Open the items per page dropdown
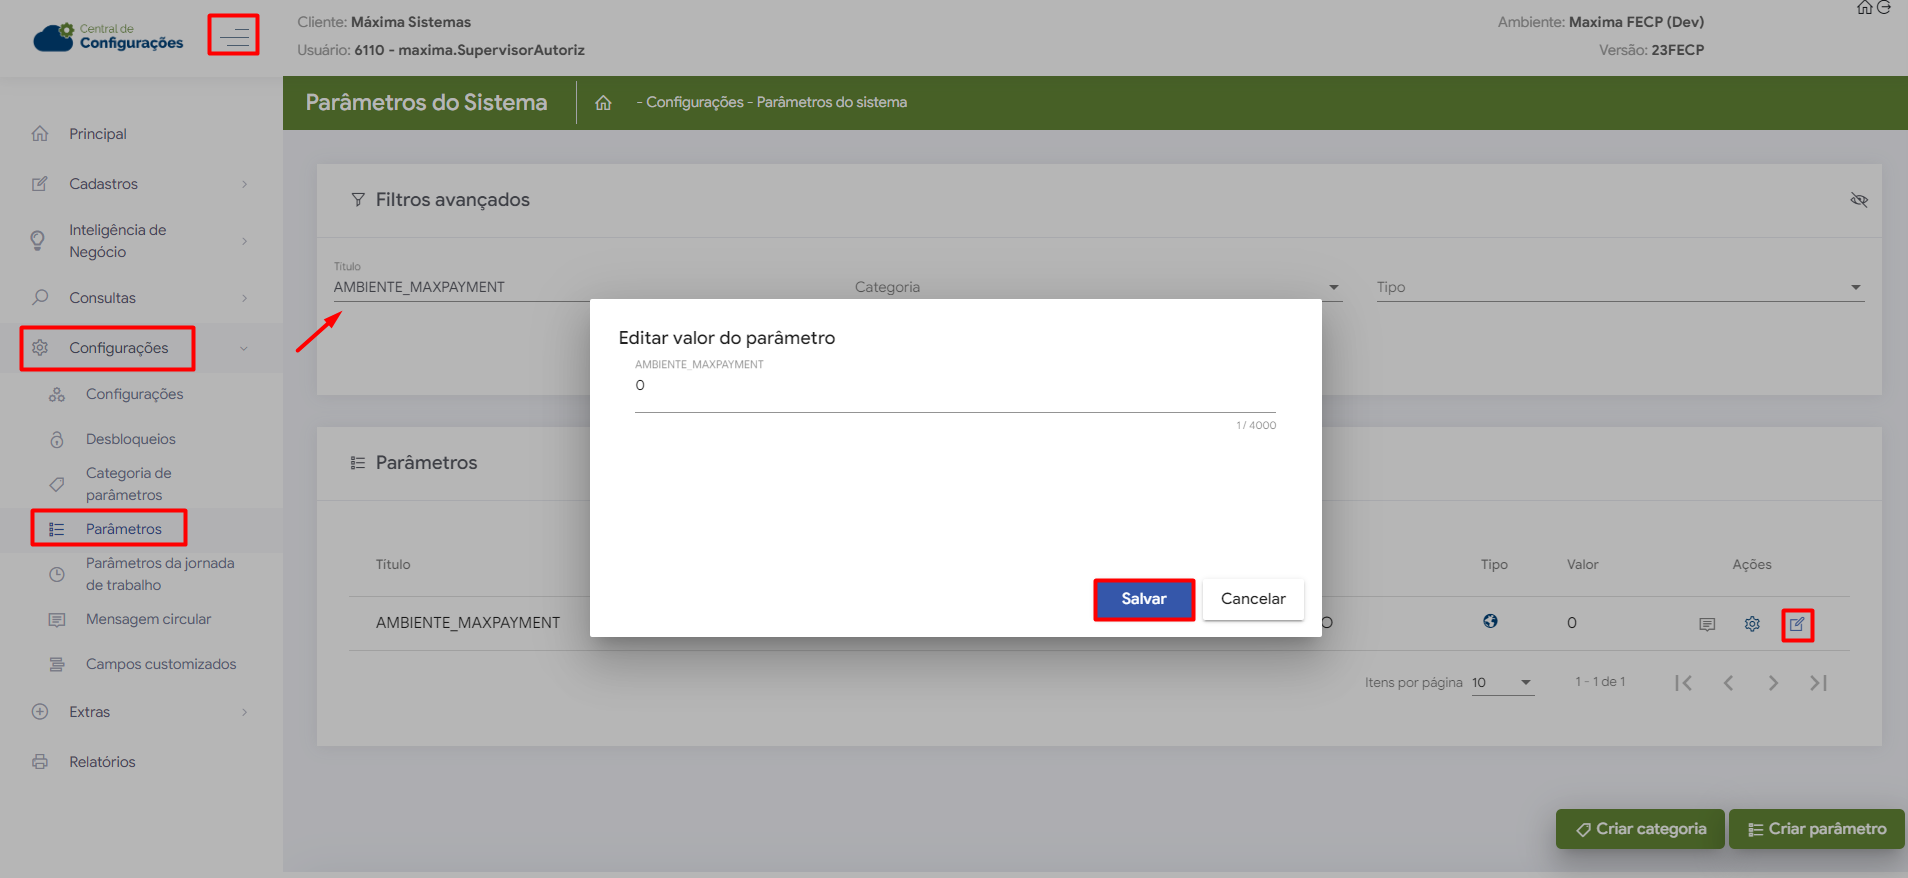 [1502, 683]
